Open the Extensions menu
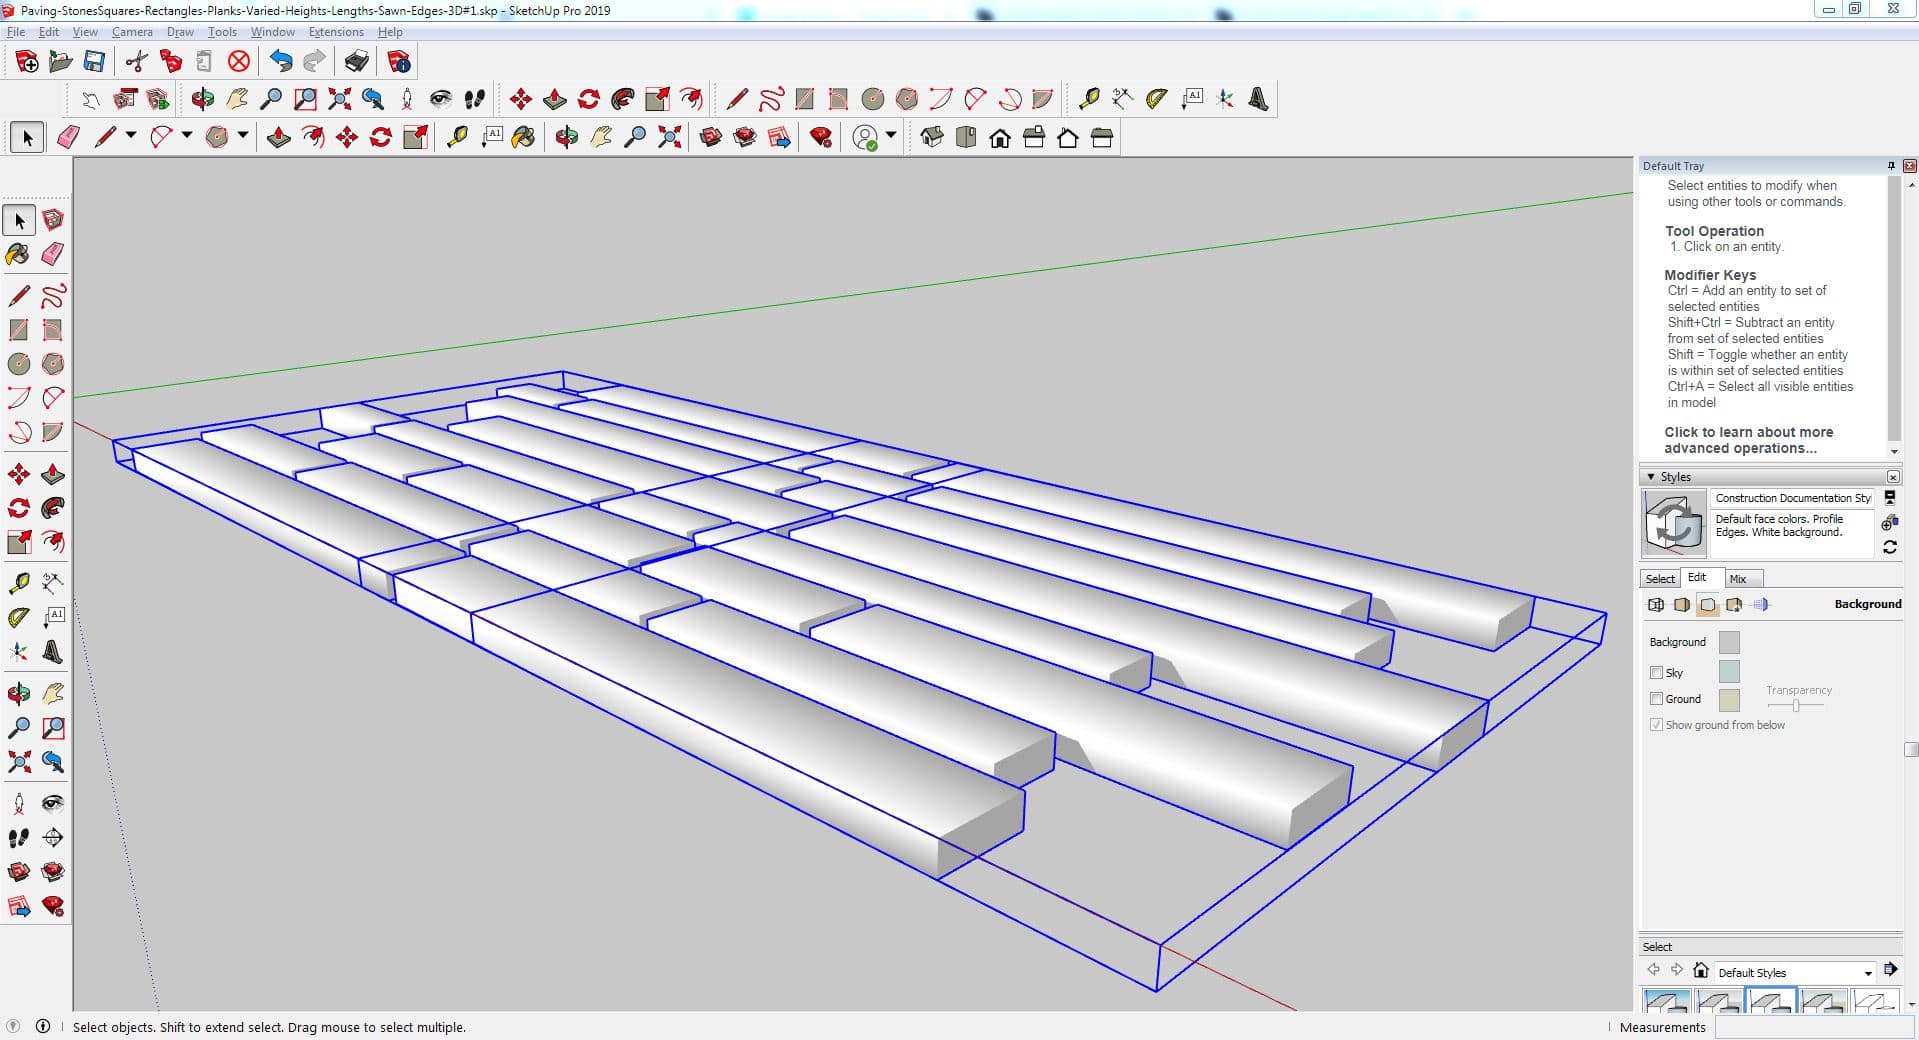1919x1040 pixels. 336,32
